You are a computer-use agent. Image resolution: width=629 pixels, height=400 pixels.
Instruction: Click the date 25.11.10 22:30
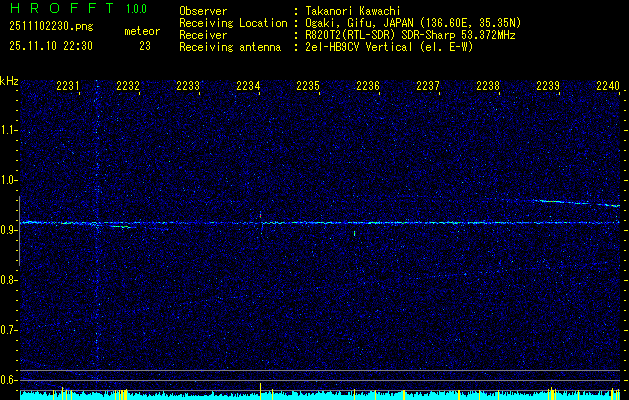point(51,46)
